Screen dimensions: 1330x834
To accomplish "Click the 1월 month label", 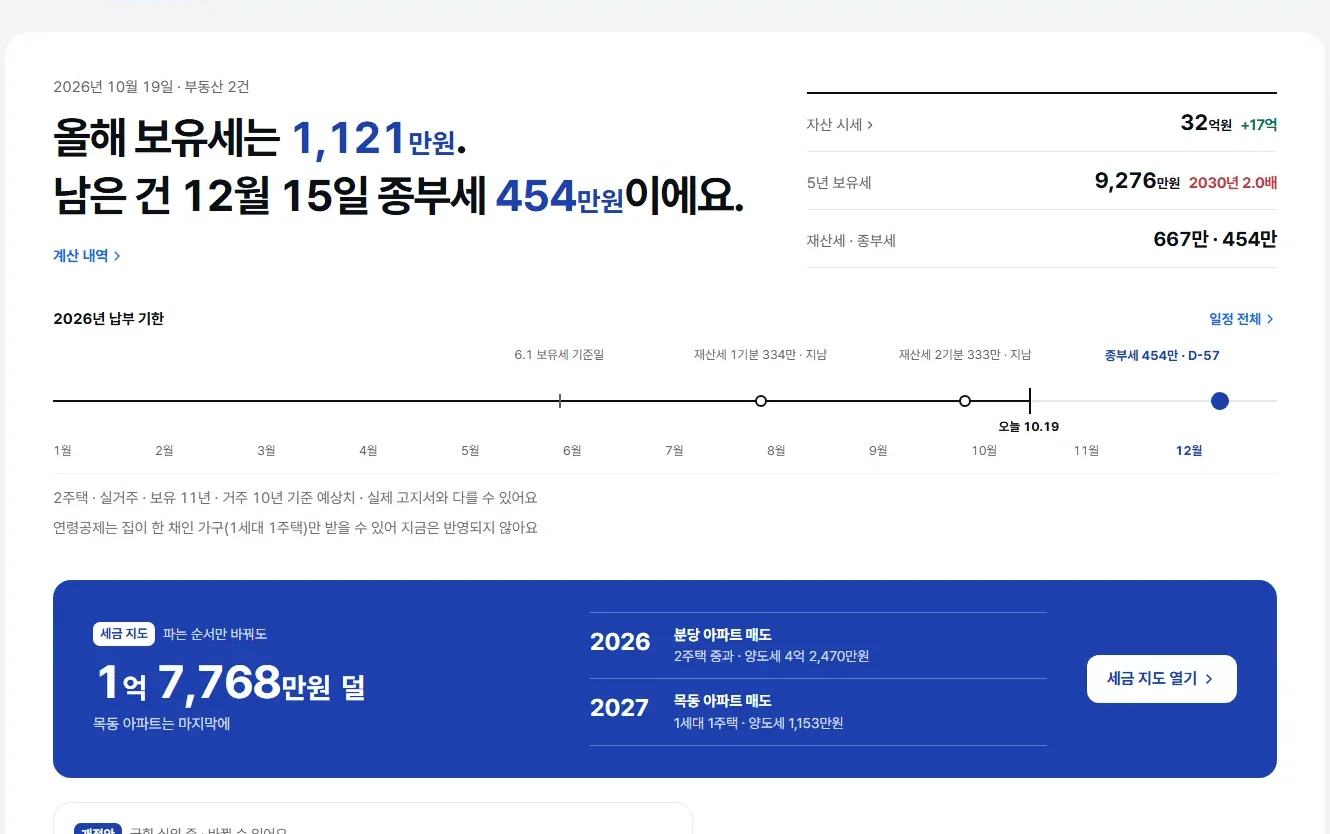I will click(62, 451).
